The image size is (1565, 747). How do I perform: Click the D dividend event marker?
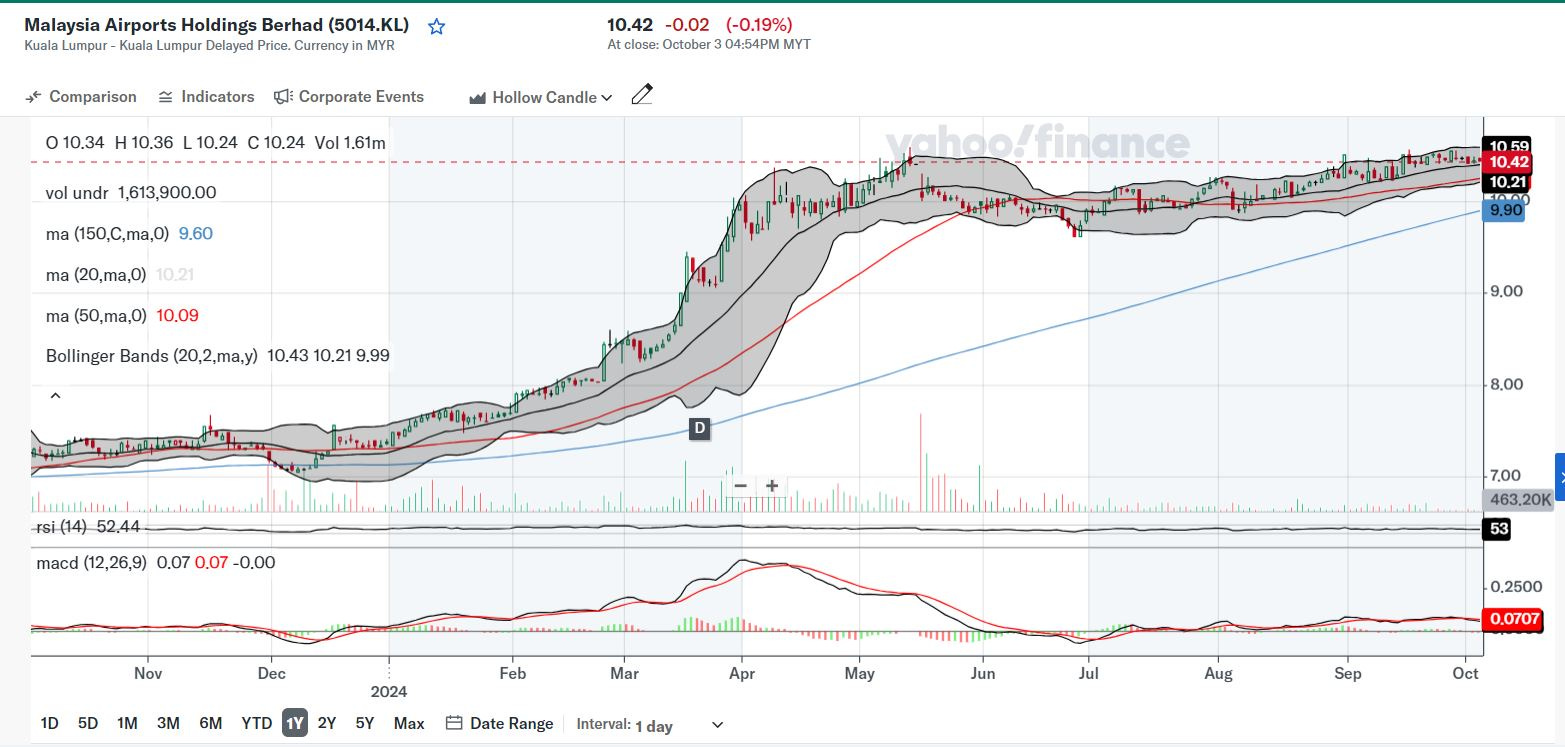699,428
